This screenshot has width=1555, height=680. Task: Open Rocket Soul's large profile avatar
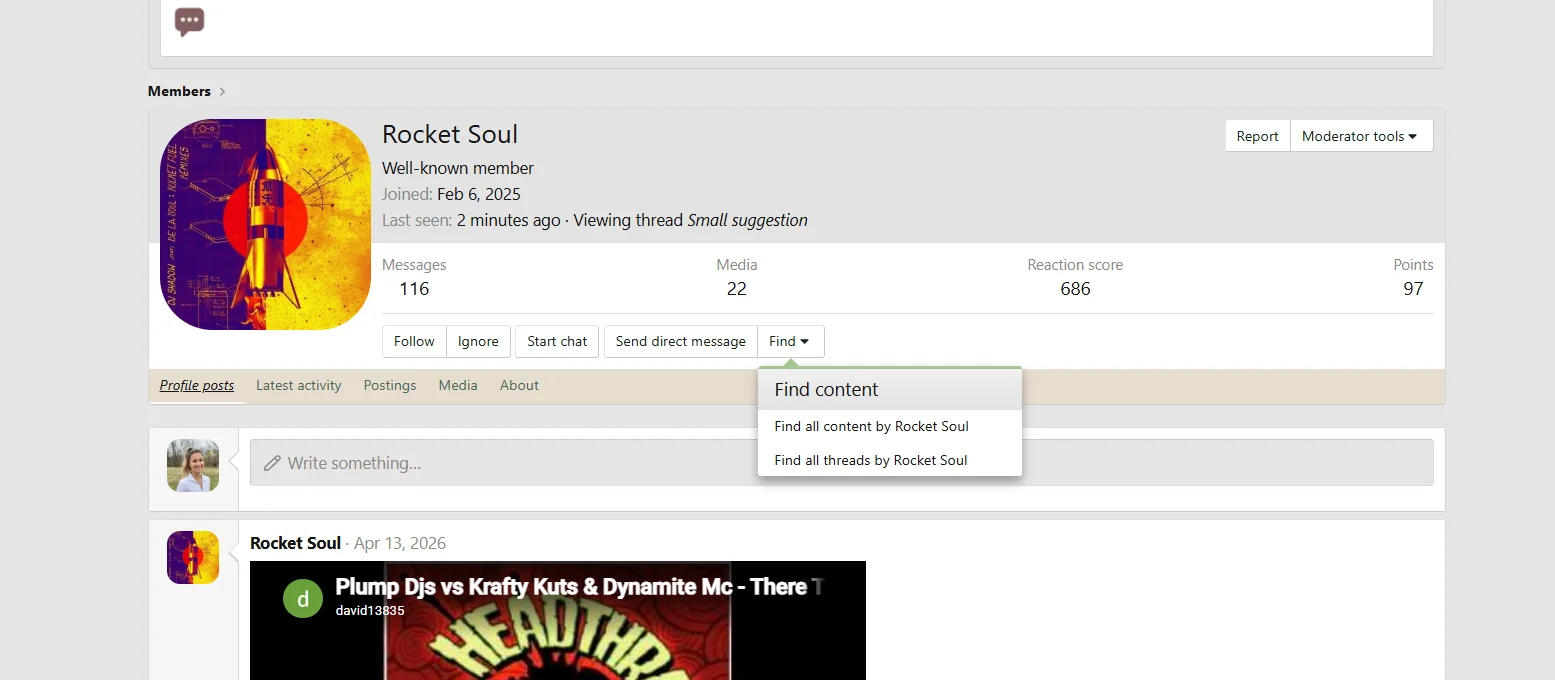[x=265, y=224]
